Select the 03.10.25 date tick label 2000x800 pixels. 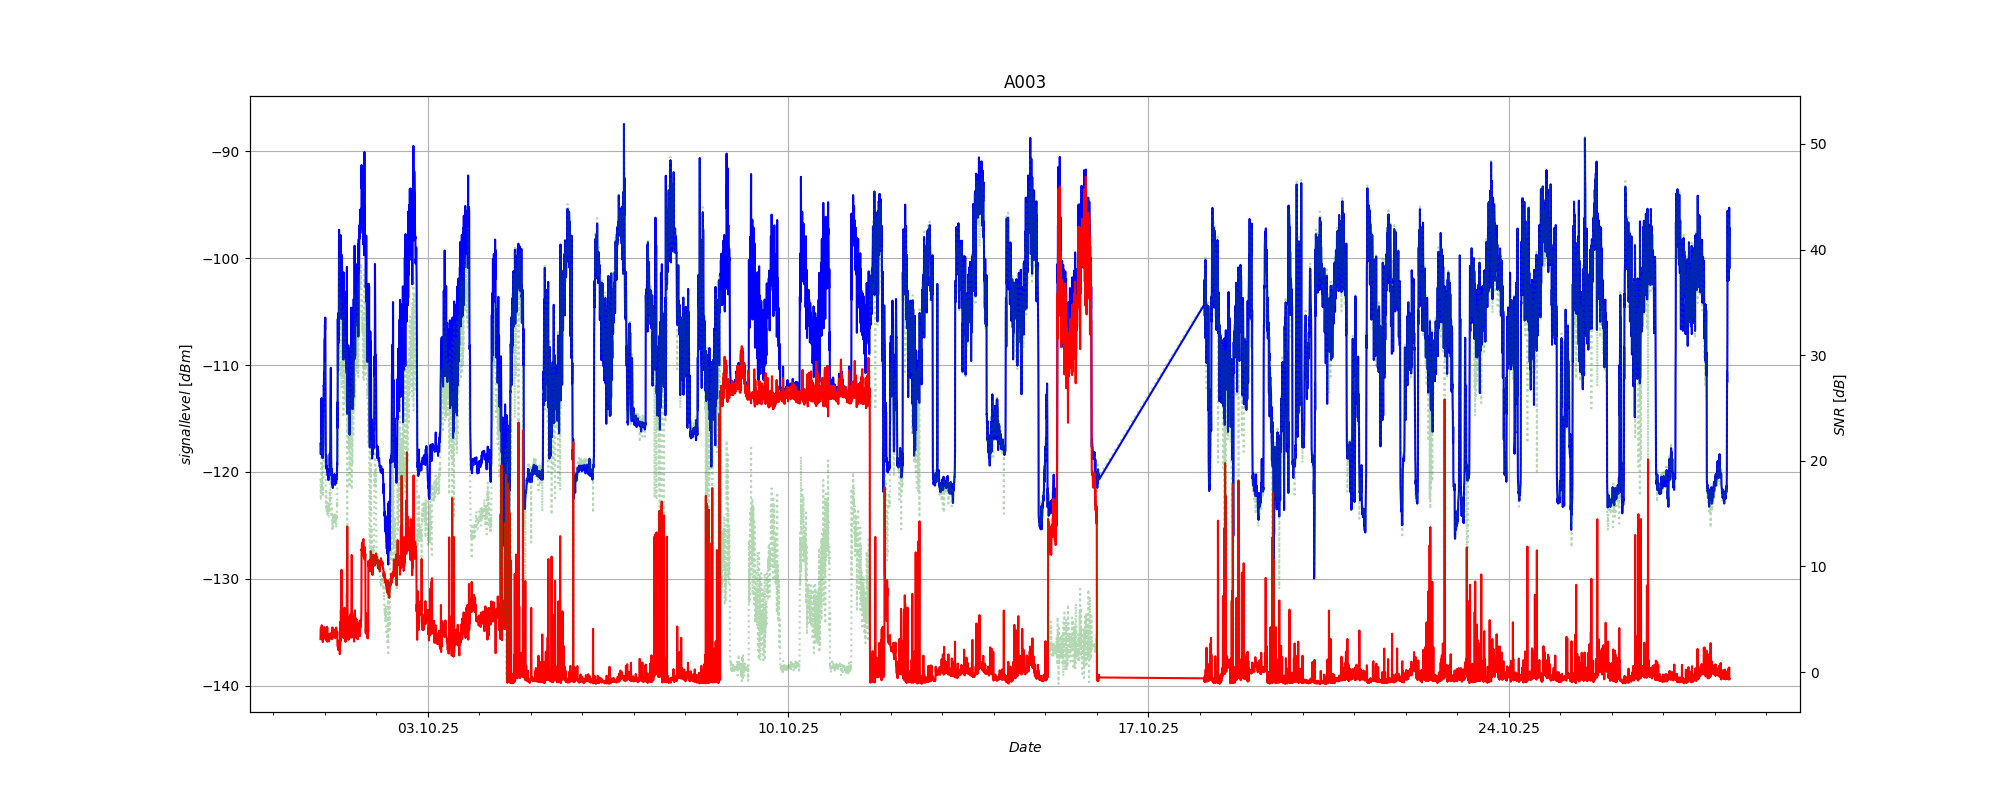pos(428,728)
